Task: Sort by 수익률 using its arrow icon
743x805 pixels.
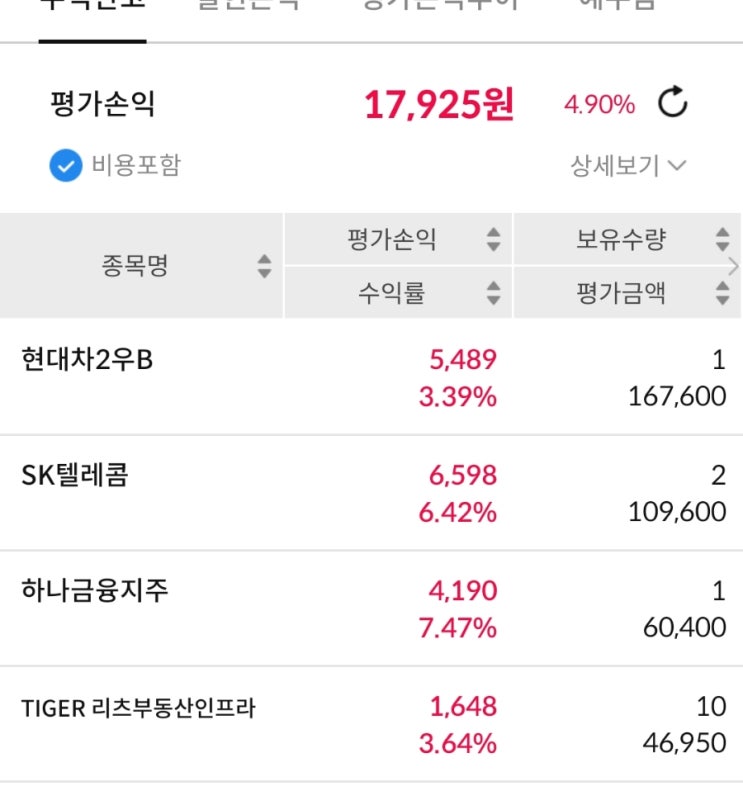Action: click(493, 293)
